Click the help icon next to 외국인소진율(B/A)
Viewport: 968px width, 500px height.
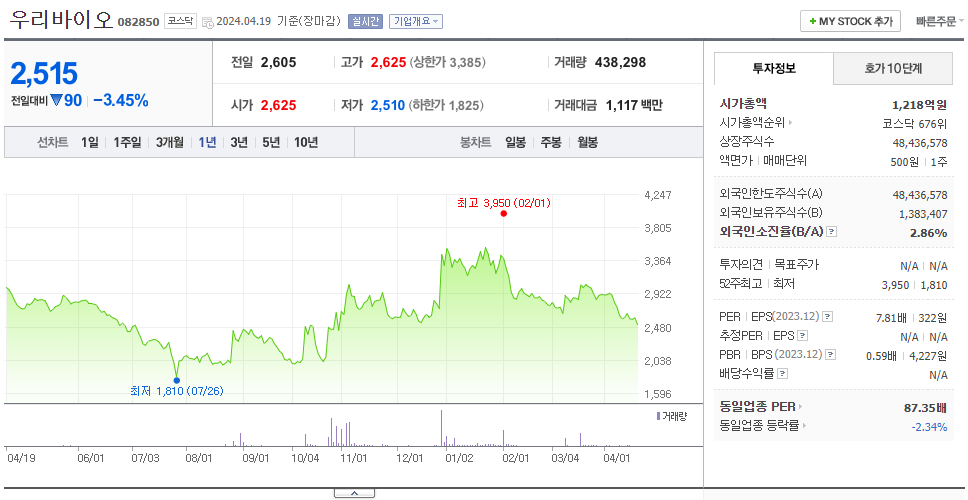(832, 231)
